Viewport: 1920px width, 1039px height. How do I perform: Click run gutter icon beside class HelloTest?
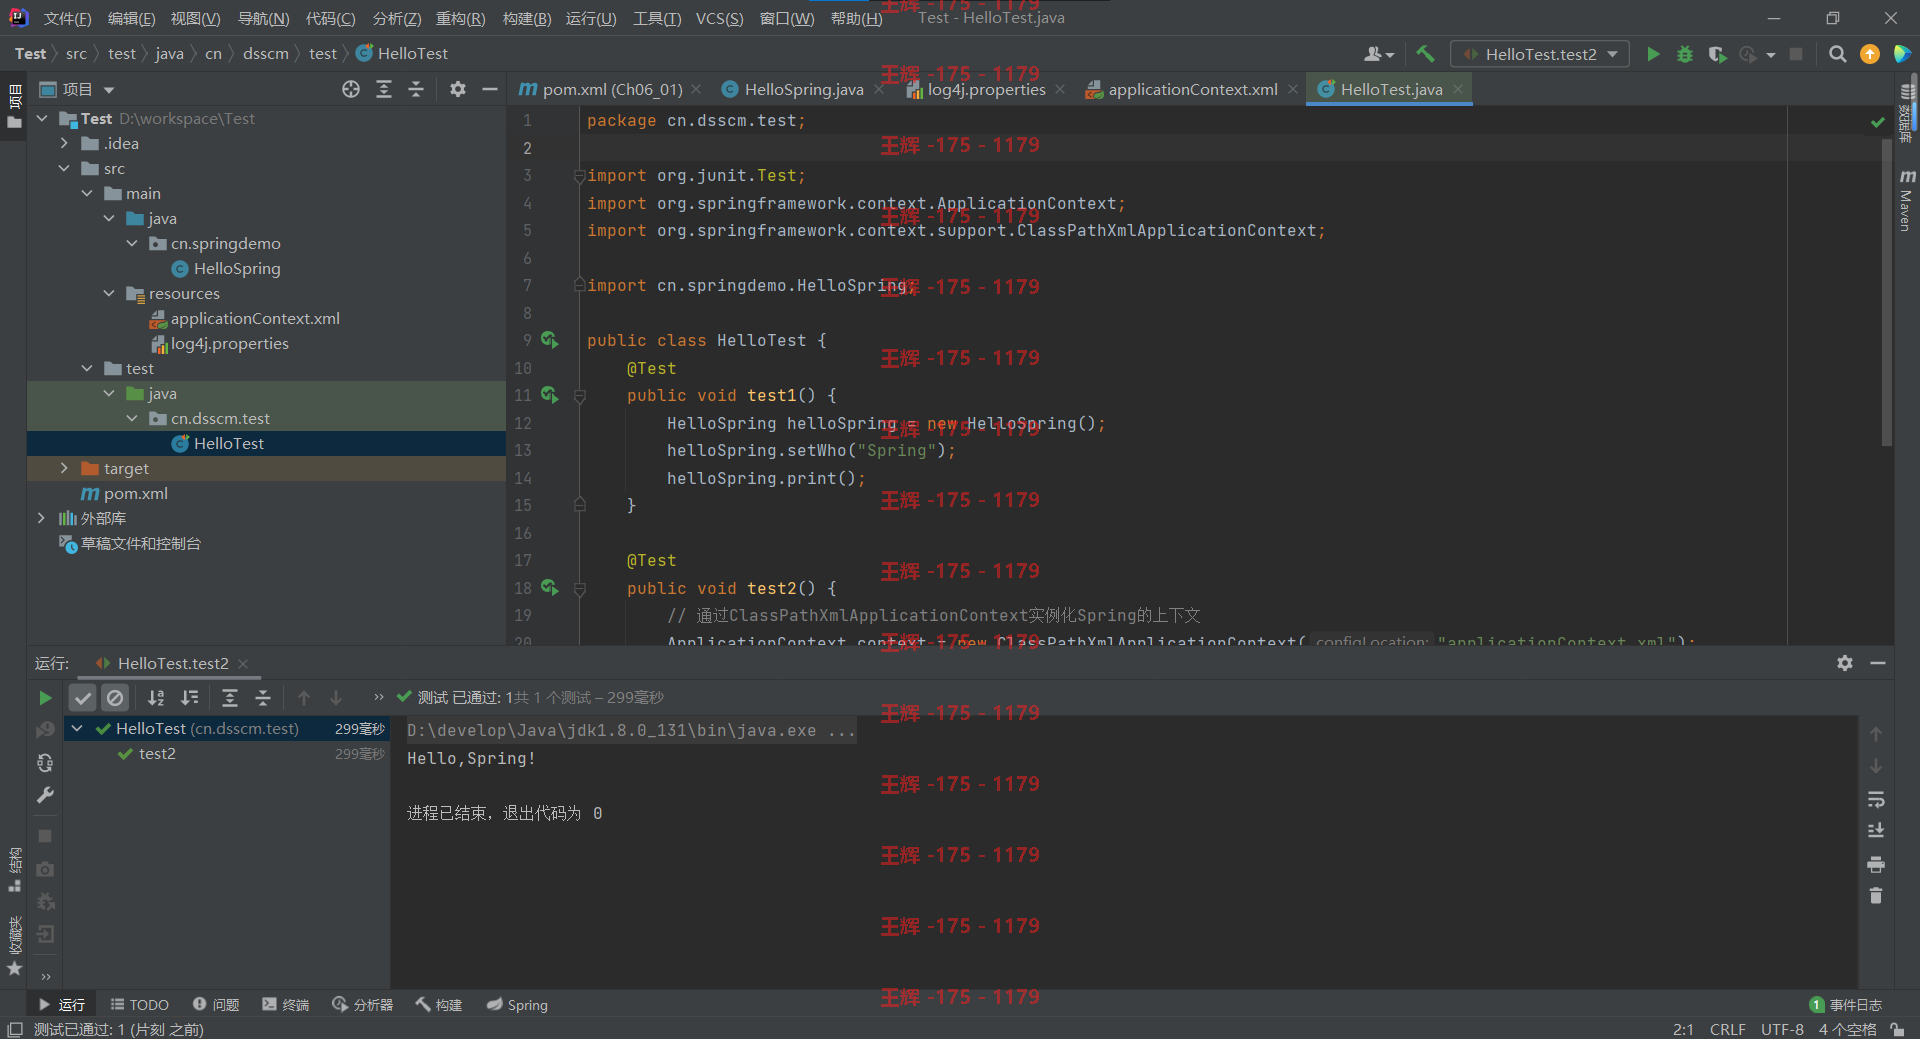coord(549,340)
